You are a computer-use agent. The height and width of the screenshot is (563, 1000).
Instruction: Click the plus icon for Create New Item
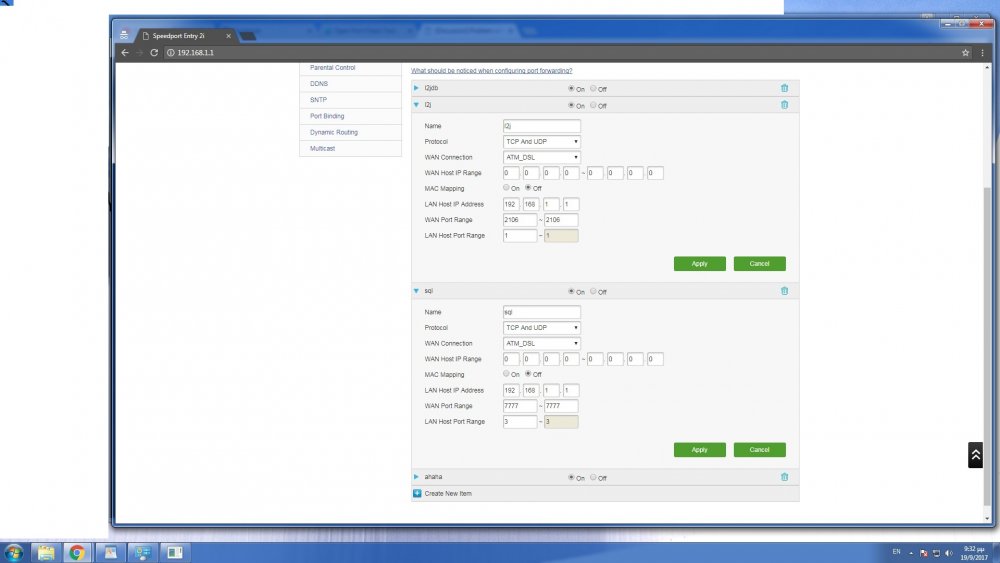click(417, 493)
